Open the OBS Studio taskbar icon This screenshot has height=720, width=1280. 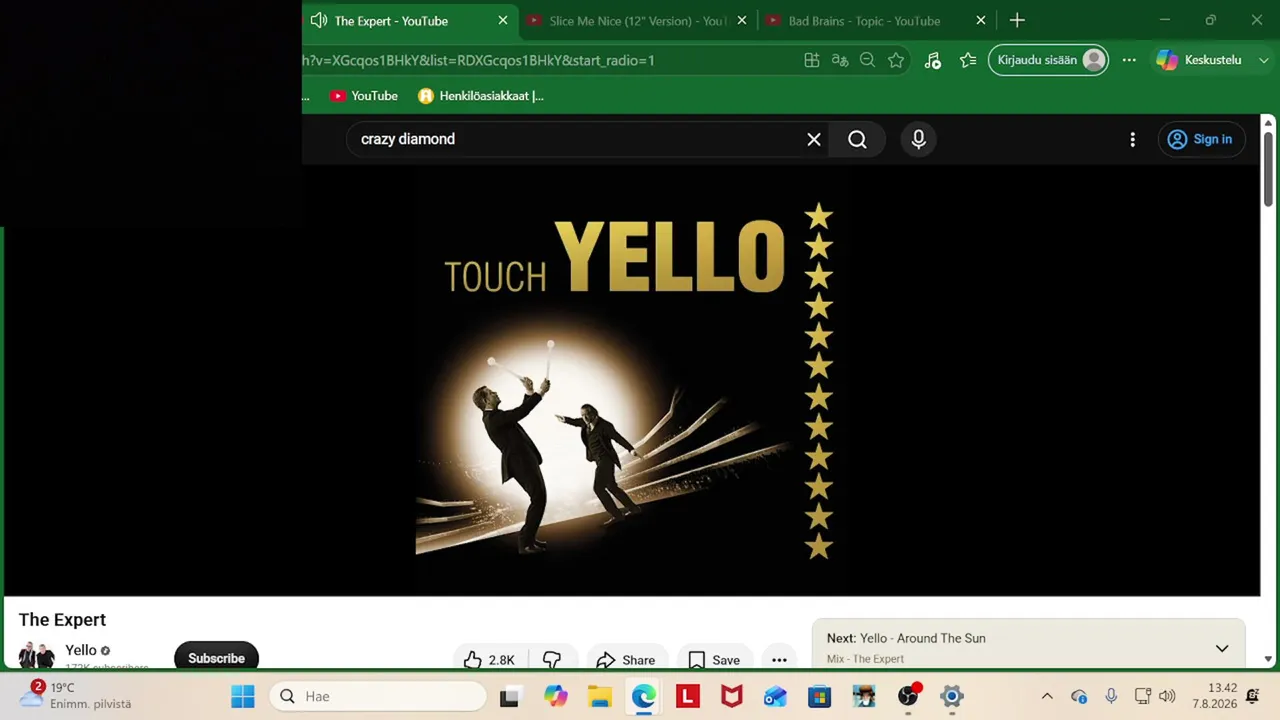[908, 696]
